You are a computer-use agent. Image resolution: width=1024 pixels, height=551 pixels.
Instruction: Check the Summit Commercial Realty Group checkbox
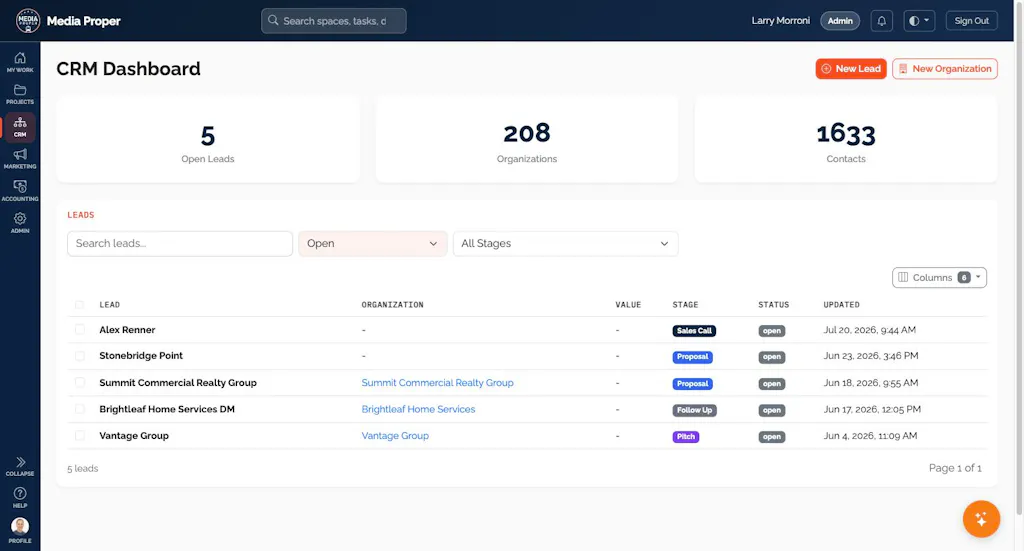[80, 383]
